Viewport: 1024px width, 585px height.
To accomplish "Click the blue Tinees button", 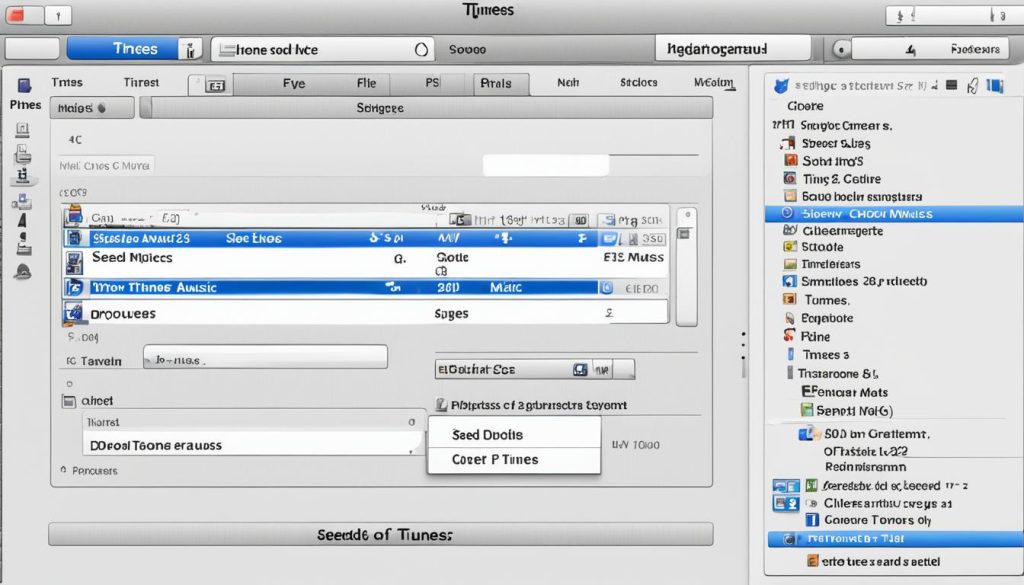I will [124, 49].
